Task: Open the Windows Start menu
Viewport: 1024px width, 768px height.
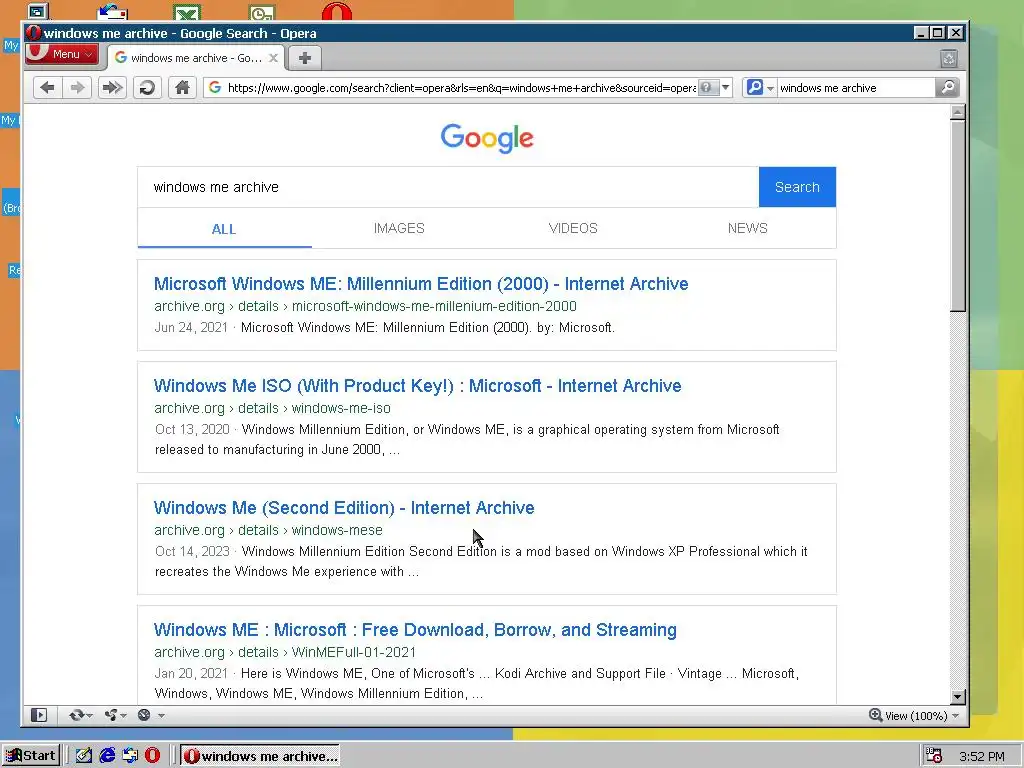Action: click(31, 756)
